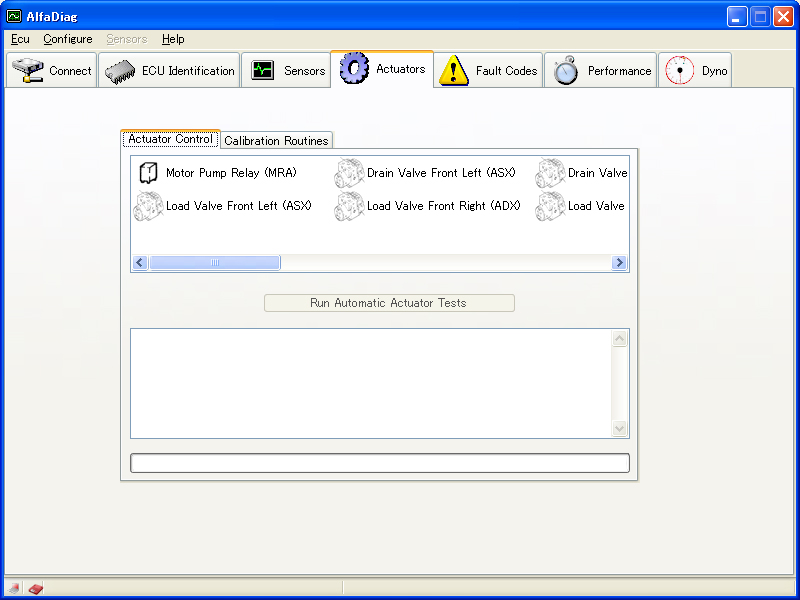800x600 pixels.
Task: Open the Ecu menu
Action: click(x=20, y=39)
